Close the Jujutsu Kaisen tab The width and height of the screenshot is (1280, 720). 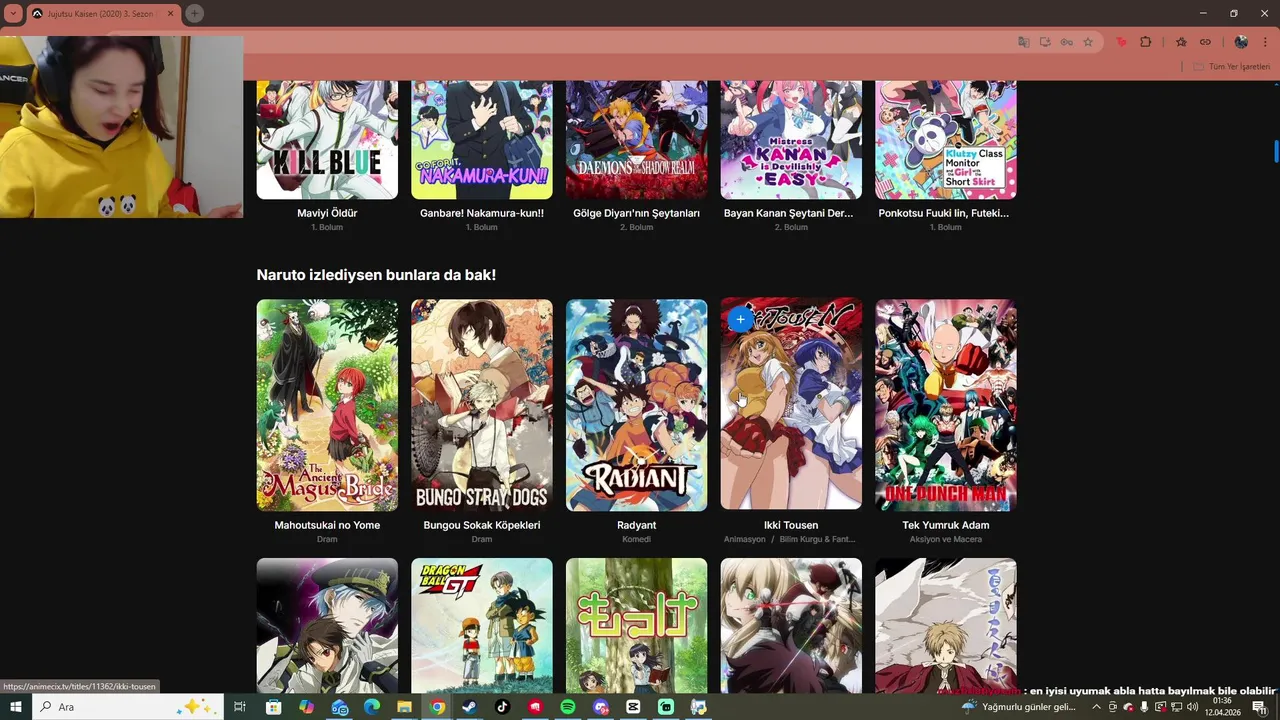point(171,14)
